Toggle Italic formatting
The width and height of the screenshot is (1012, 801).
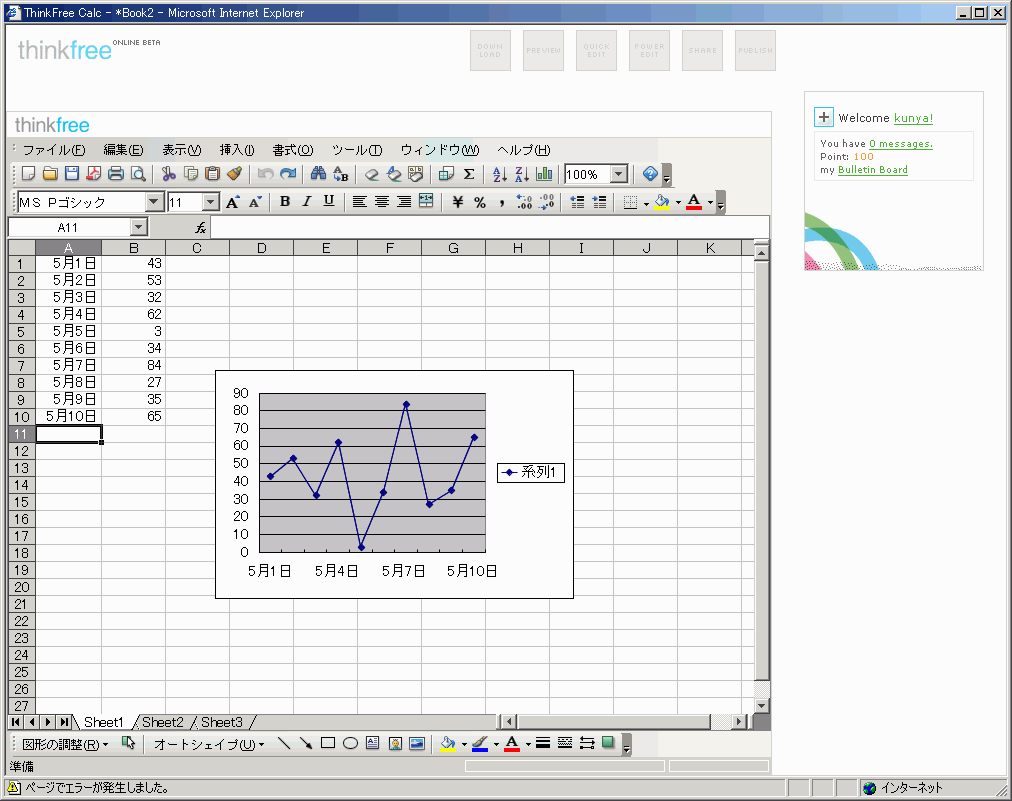coord(307,202)
